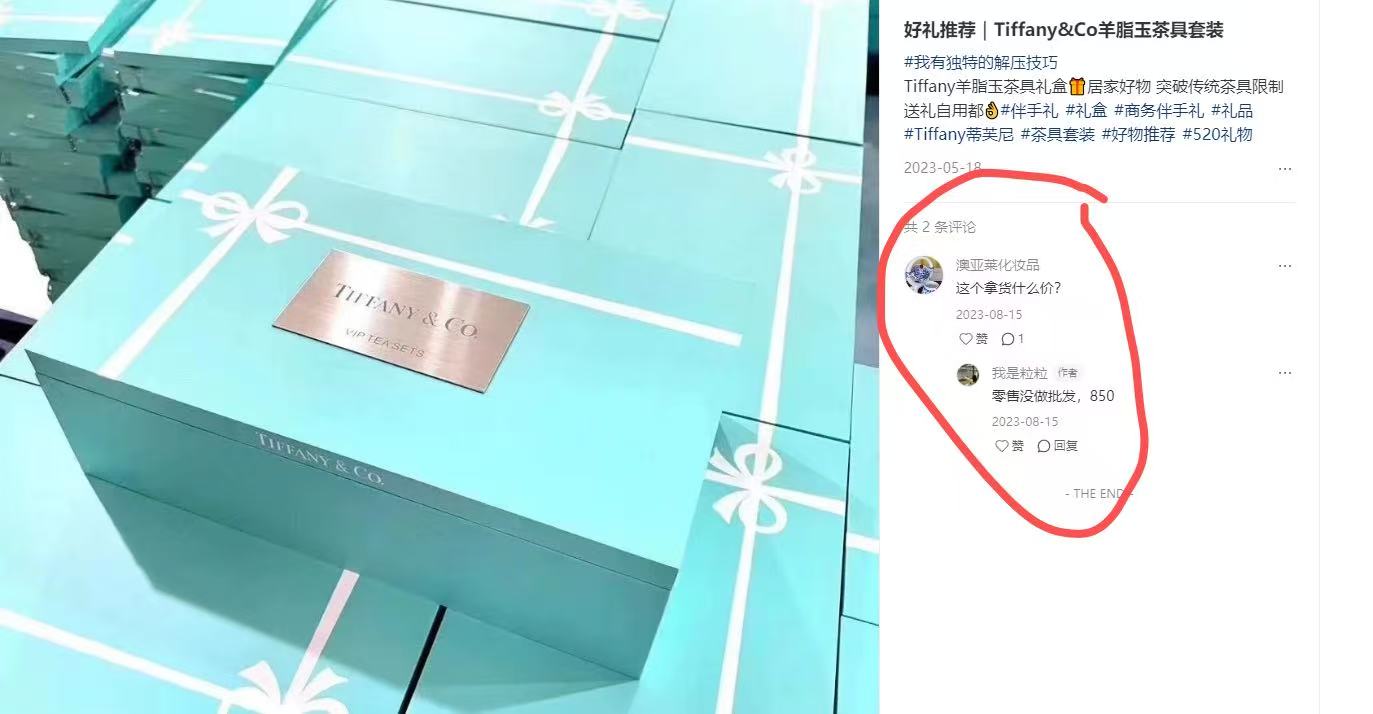Like the comment from 澳亚莱化妆品
The image size is (1373, 714).
973,339
